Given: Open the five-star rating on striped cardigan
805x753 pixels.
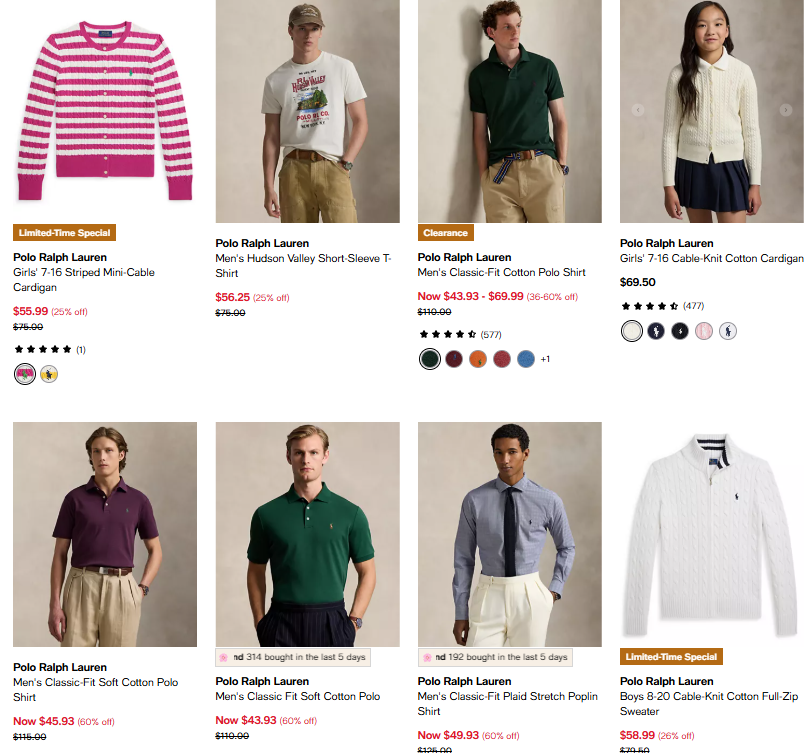Looking at the screenshot, I should pos(49,349).
